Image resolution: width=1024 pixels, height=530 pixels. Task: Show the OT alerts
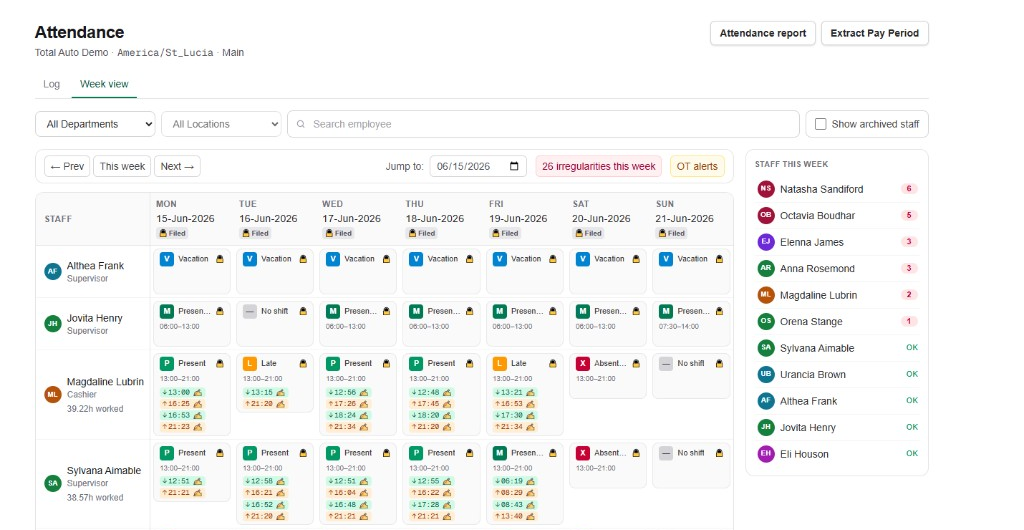pos(697,166)
